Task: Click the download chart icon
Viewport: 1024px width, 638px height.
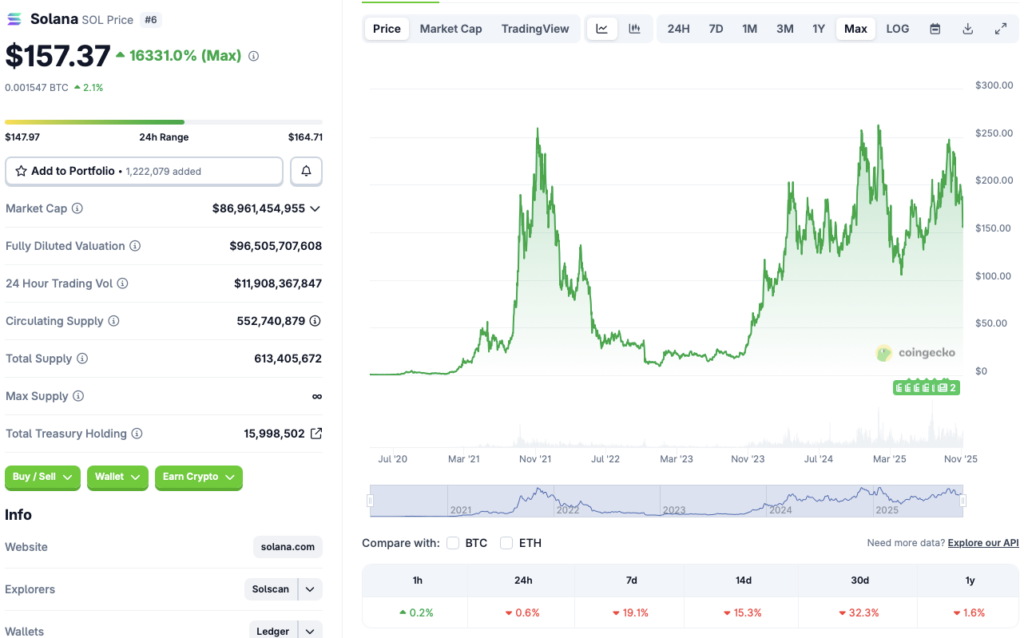Action: [x=967, y=29]
